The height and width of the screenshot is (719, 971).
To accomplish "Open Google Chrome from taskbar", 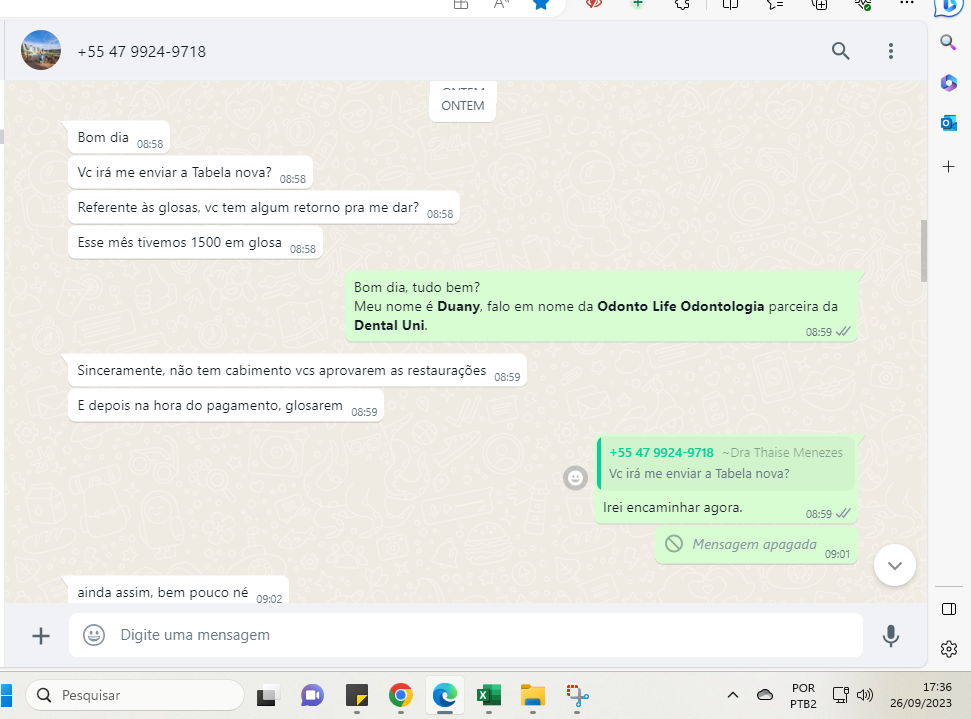I will point(401,696).
